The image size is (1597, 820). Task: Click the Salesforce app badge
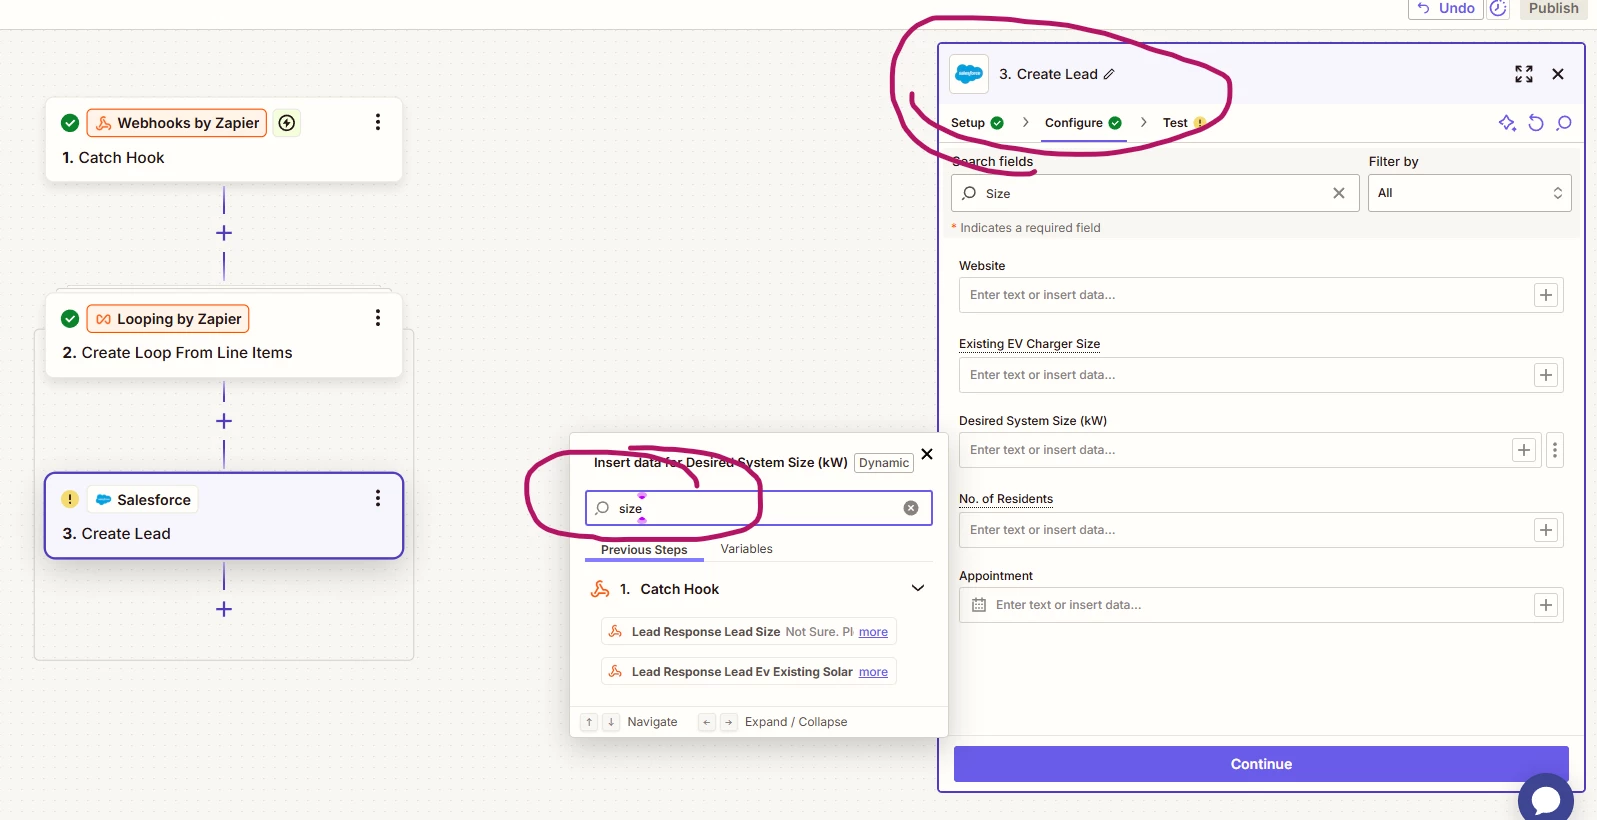pyautogui.click(x=143, y=499)
